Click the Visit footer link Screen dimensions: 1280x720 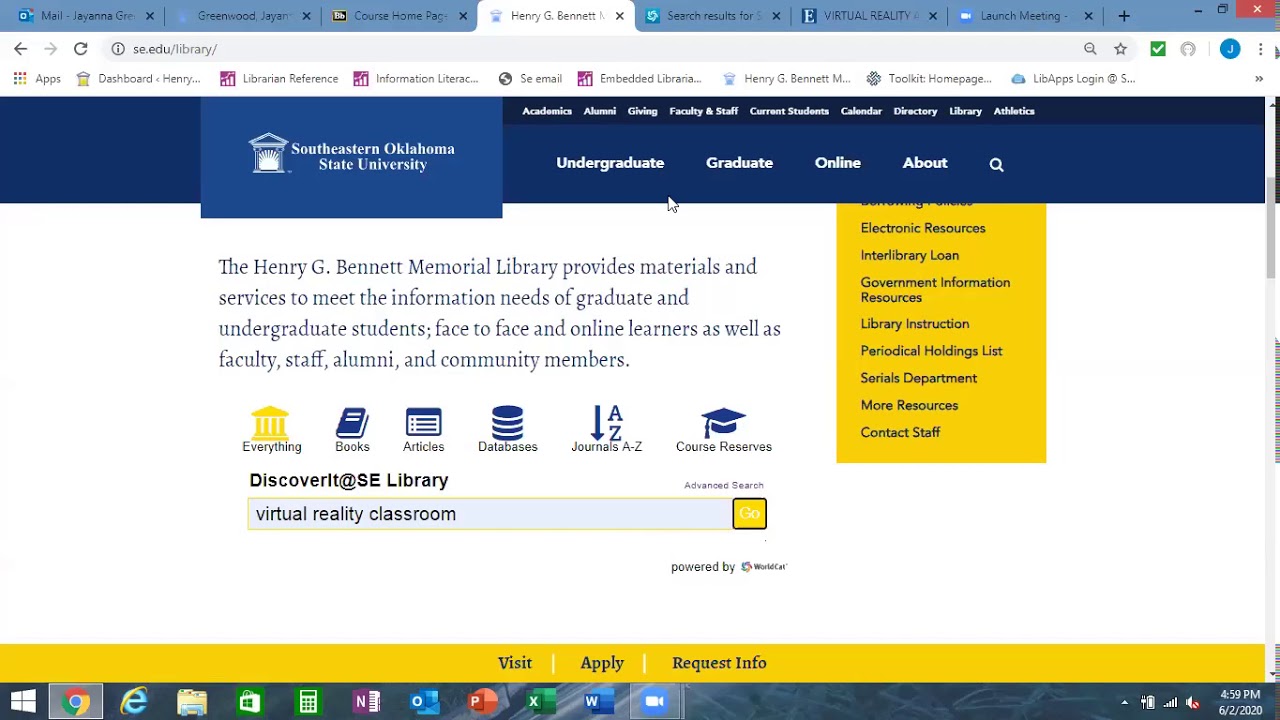(515, 663)
